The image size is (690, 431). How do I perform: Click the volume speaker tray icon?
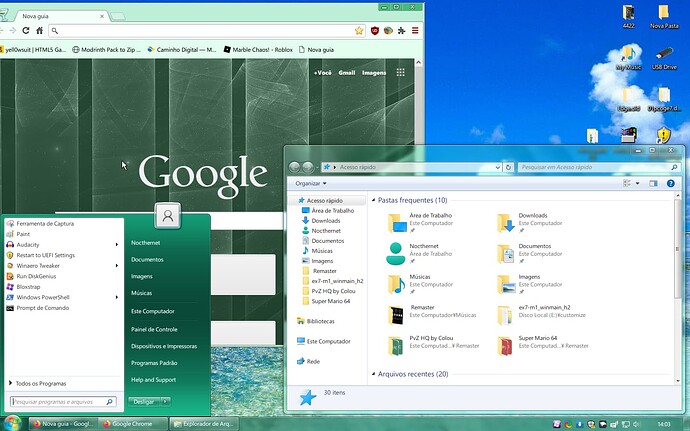(x=636, y=424)
